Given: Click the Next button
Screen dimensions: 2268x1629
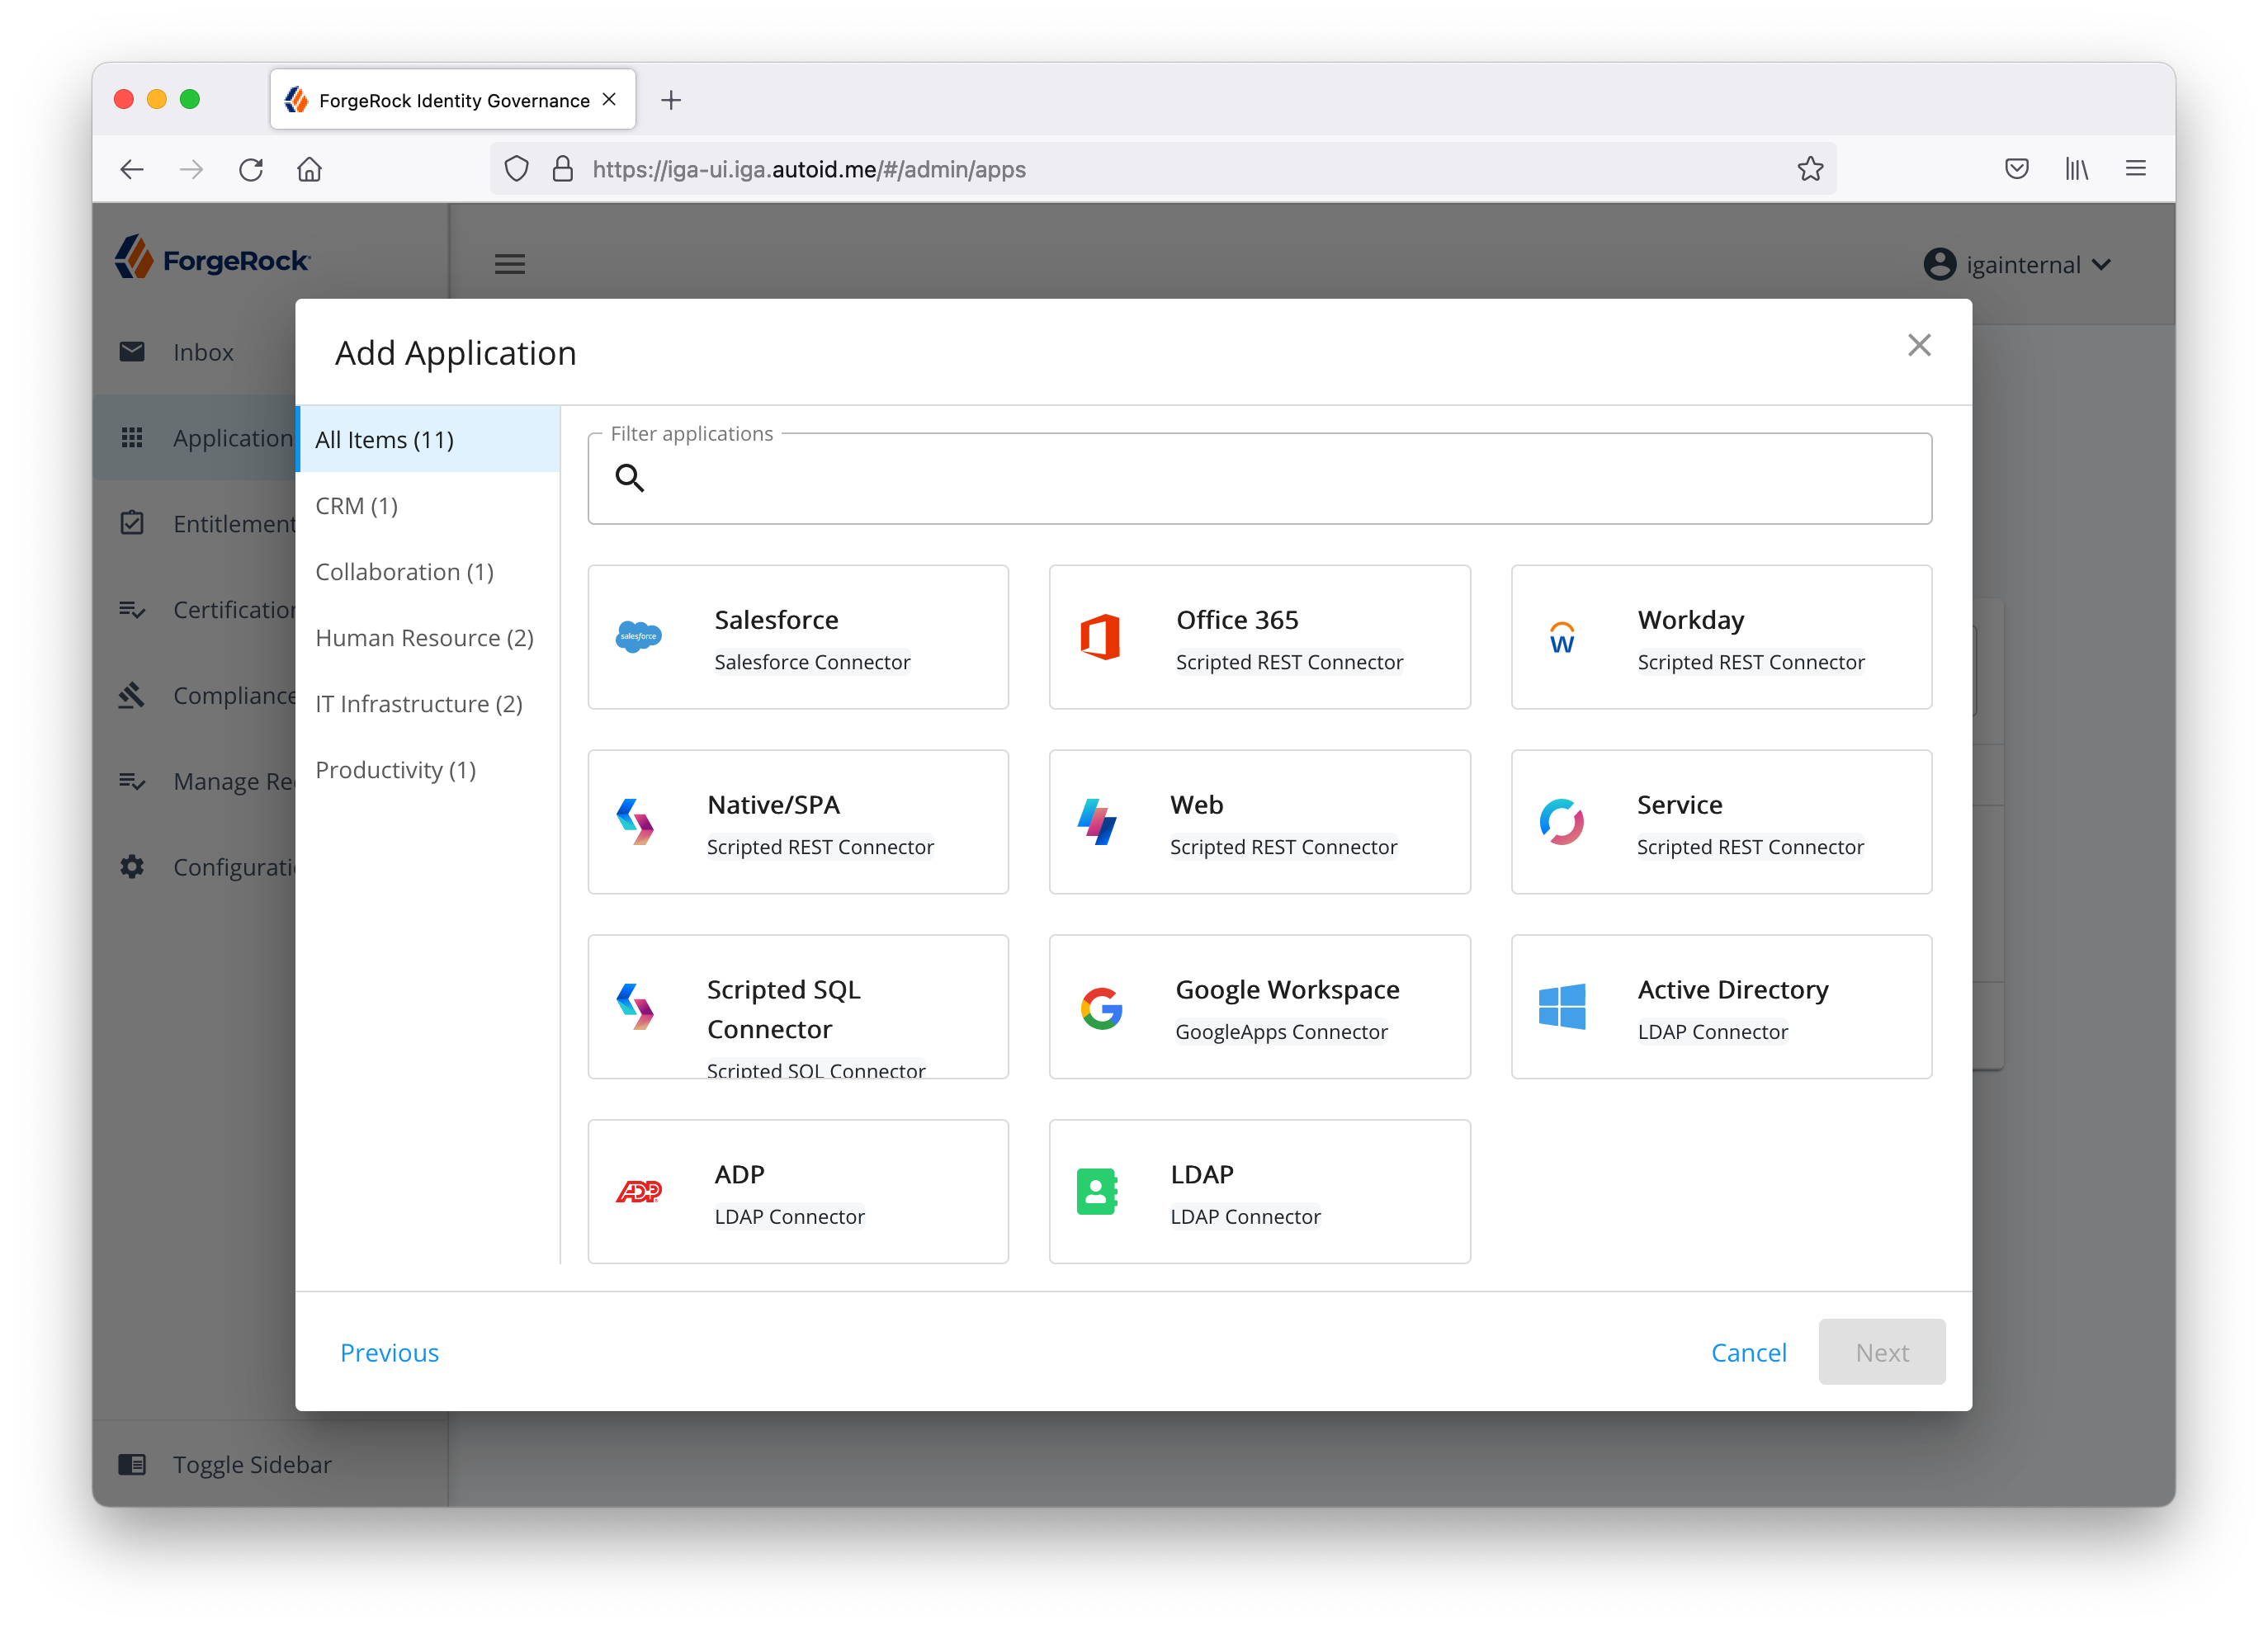Looking at the screenshot, I should coord(1881,1352).
